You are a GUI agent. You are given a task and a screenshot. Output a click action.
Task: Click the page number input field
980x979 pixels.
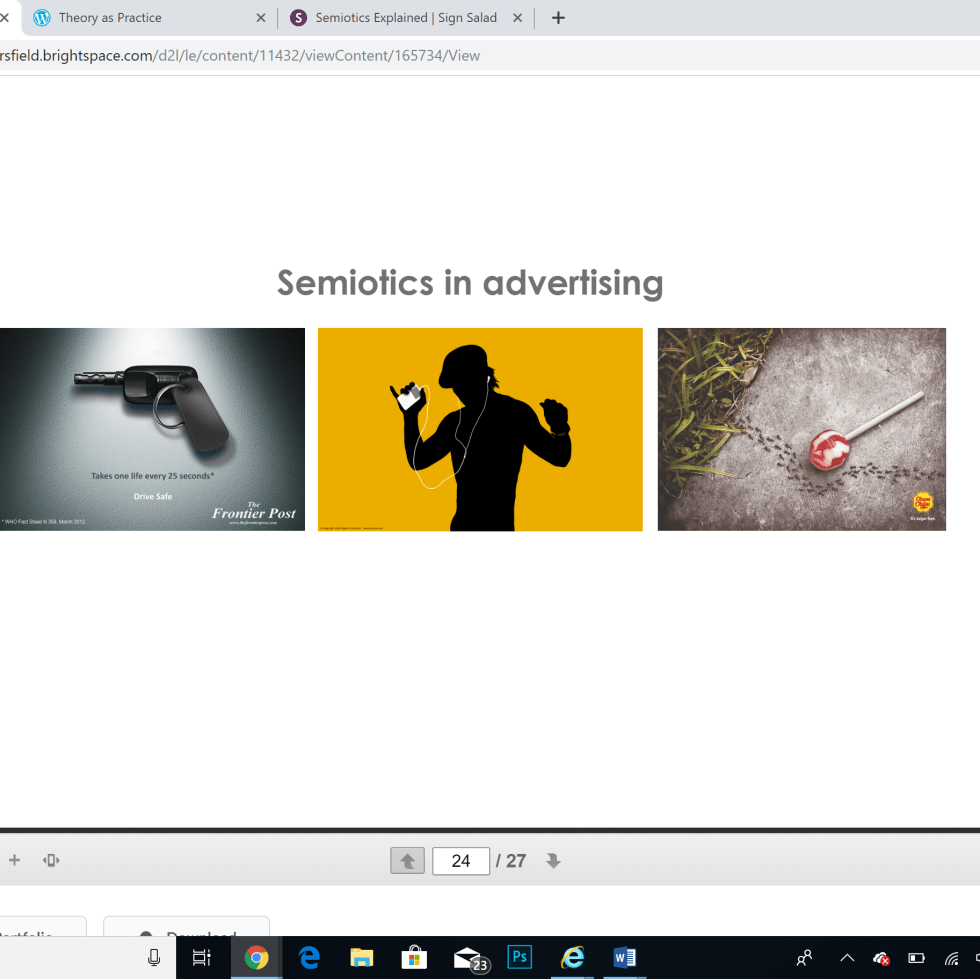460,861
